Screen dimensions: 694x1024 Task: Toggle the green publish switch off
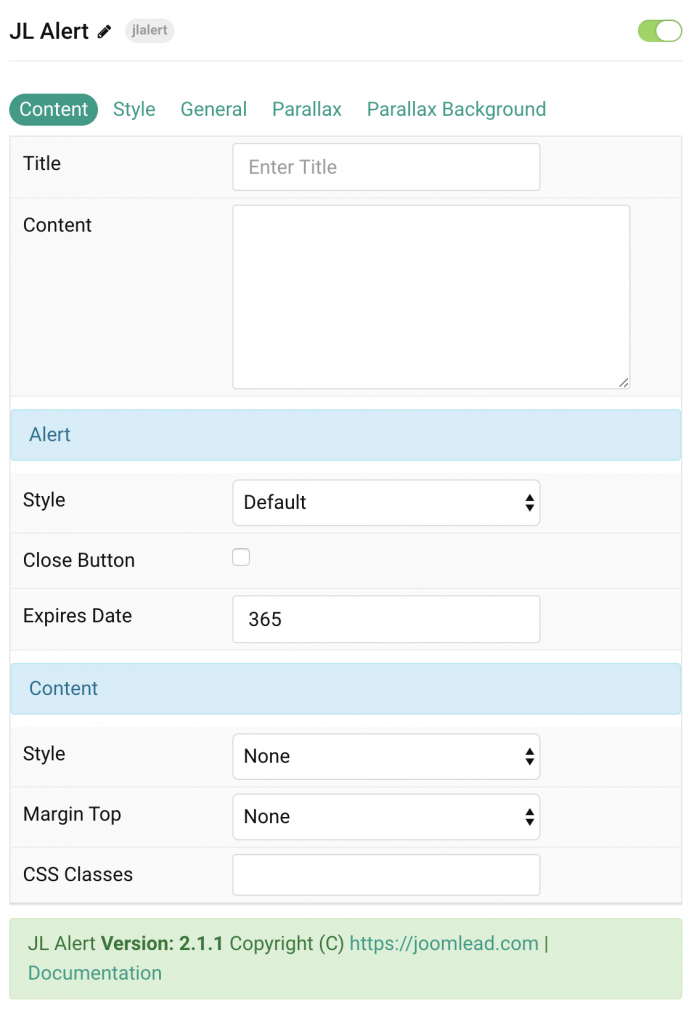point(658,31)
